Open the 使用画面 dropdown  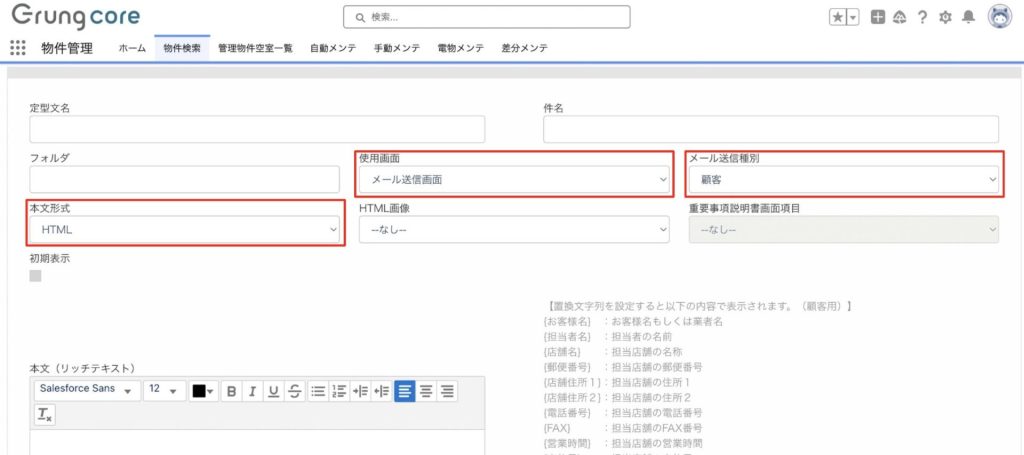(x=513, y=180)
